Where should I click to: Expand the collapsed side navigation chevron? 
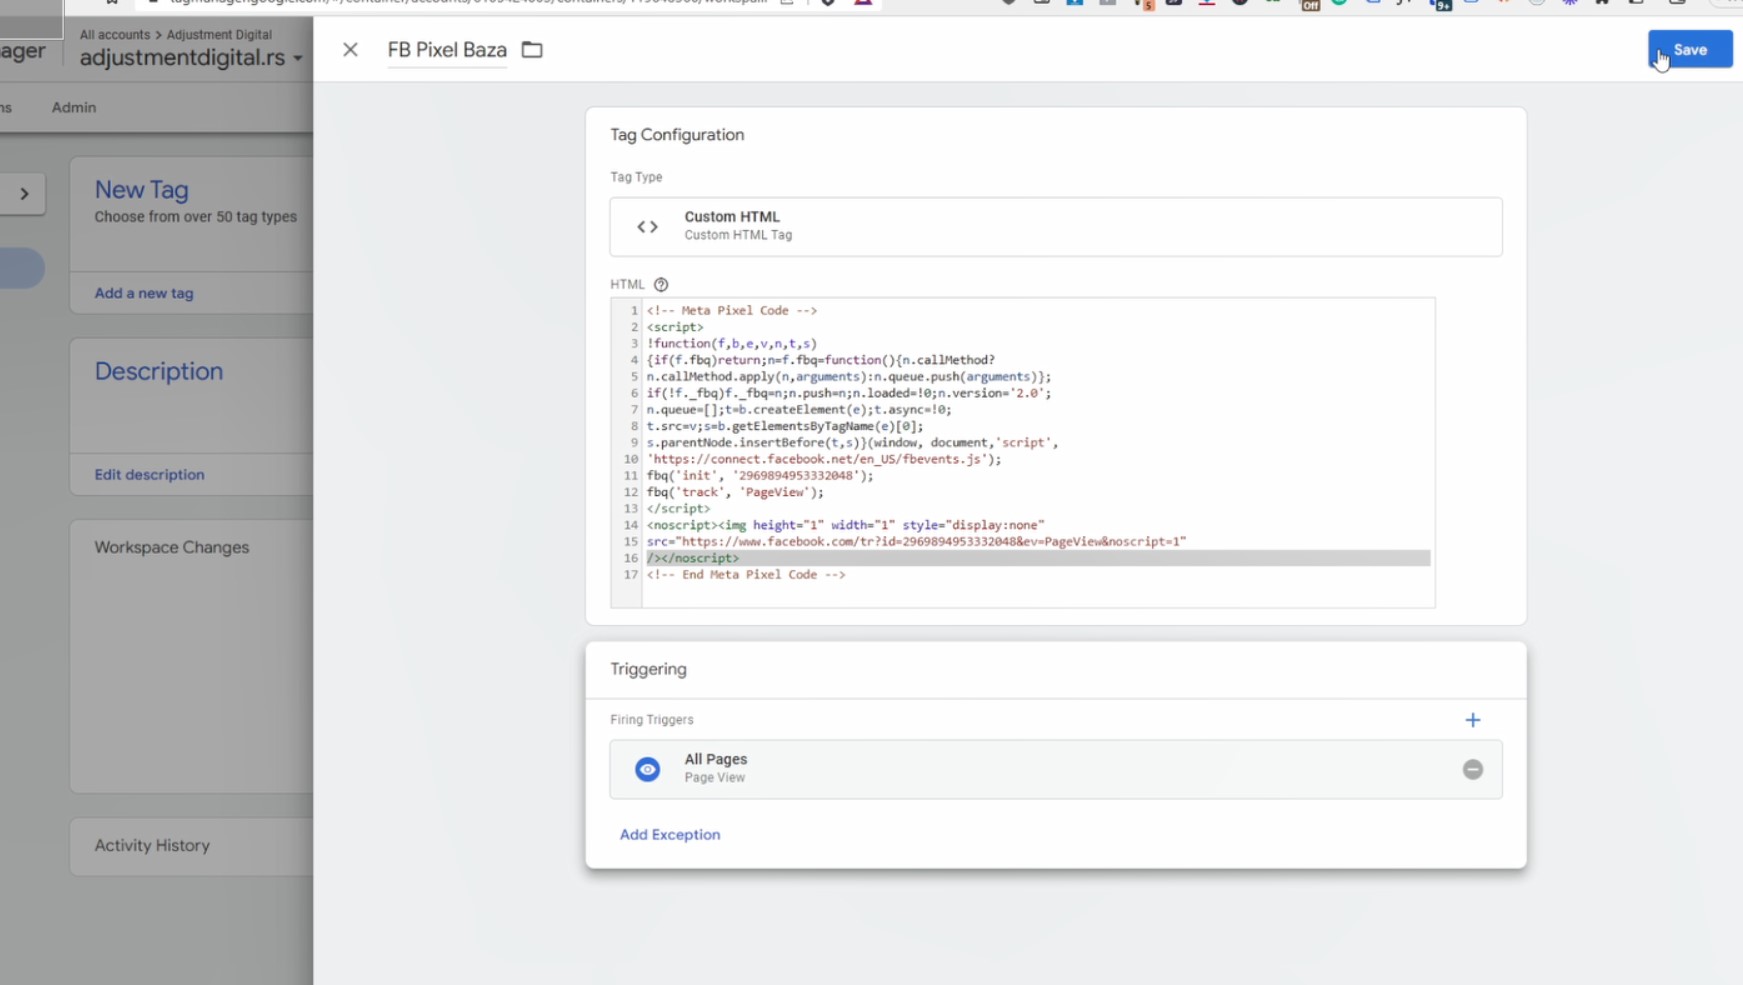24,194
